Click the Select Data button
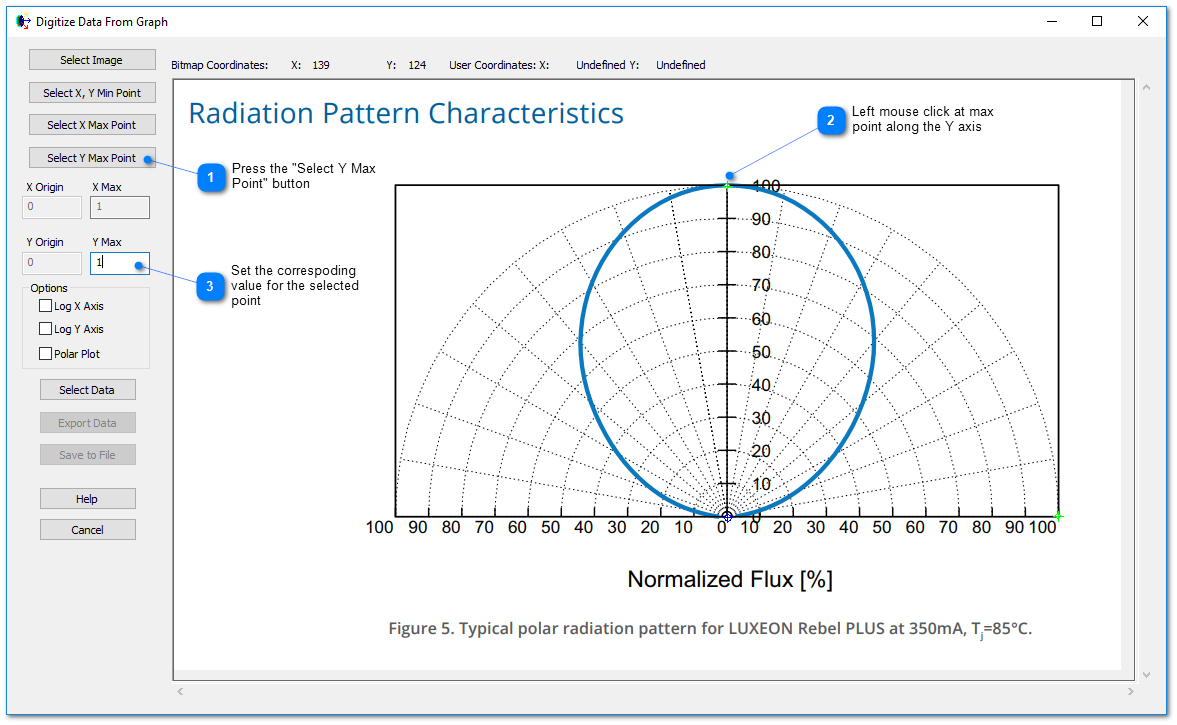This screenshot has width=1177, height=725. click(87, 390)
